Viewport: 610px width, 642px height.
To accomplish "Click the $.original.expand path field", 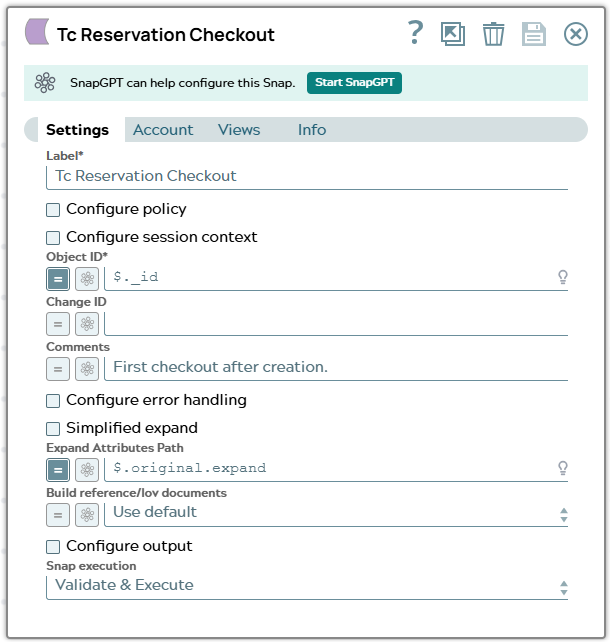I will [336, 469].
